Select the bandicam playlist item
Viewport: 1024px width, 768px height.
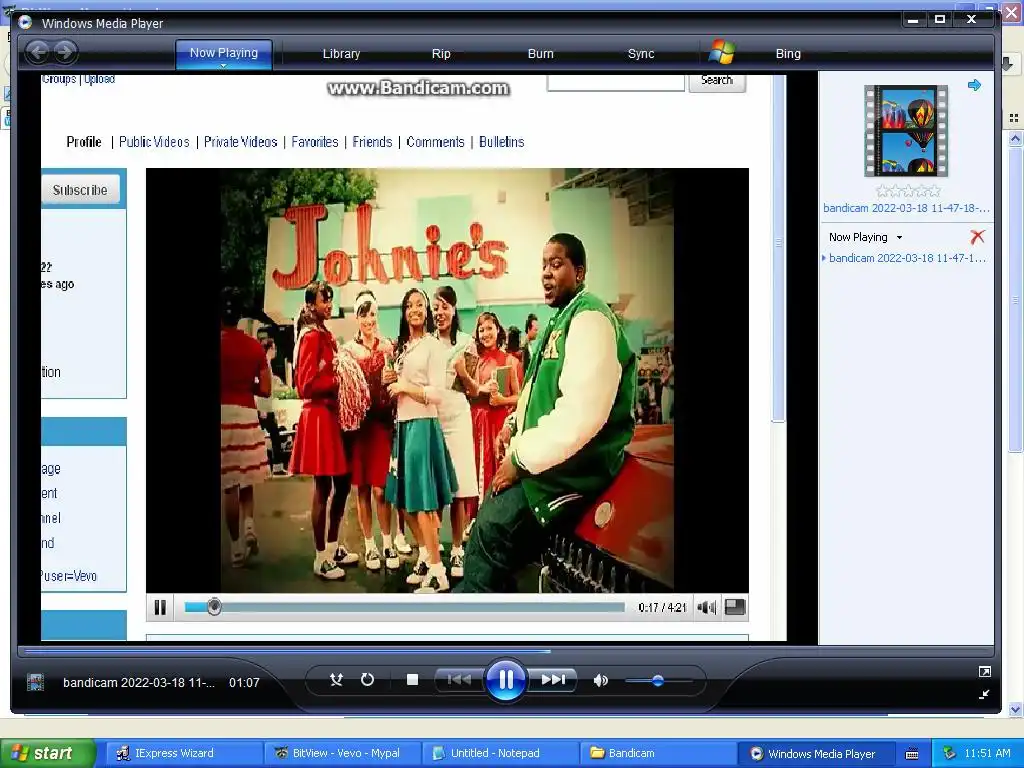(x=907, y=258)
